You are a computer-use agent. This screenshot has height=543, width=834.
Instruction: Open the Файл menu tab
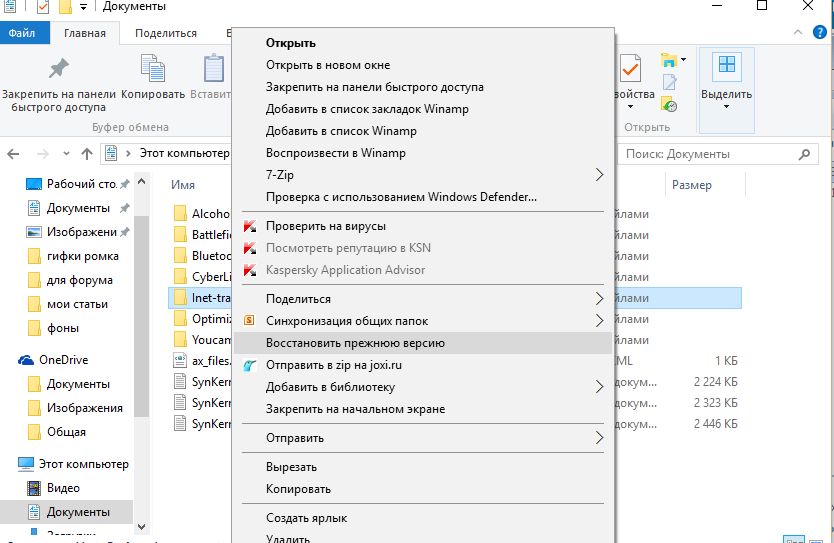click(x=22, y=33)
